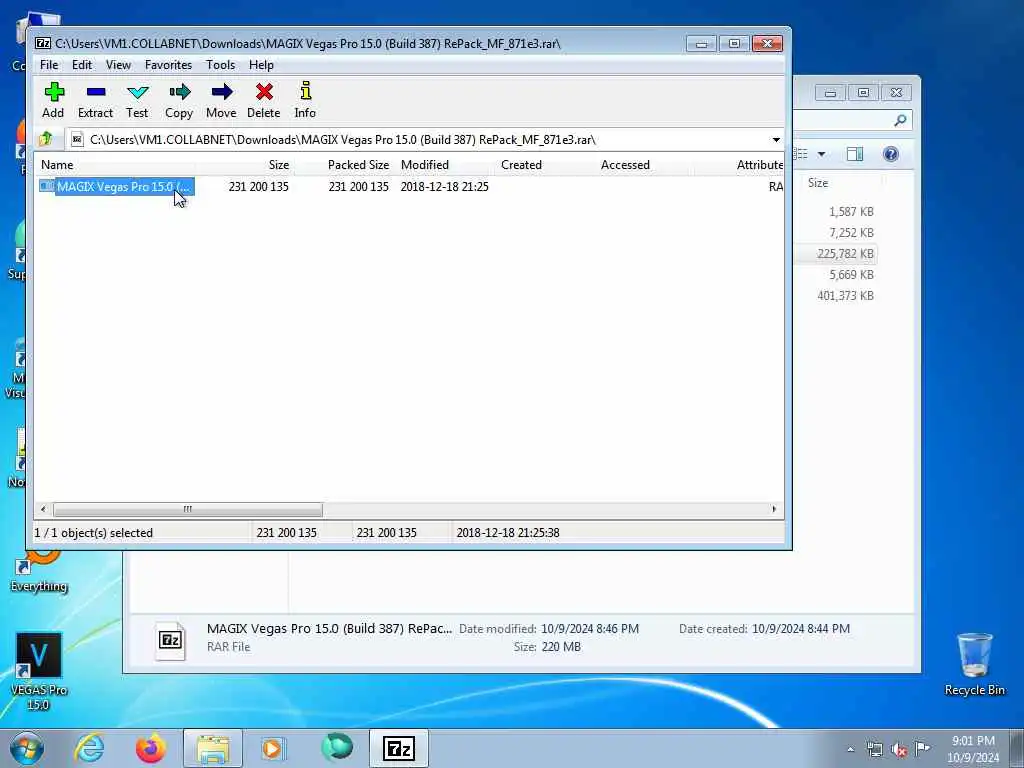Click the taskbar clock showing 9:01 PM

(x=973, y=749)
